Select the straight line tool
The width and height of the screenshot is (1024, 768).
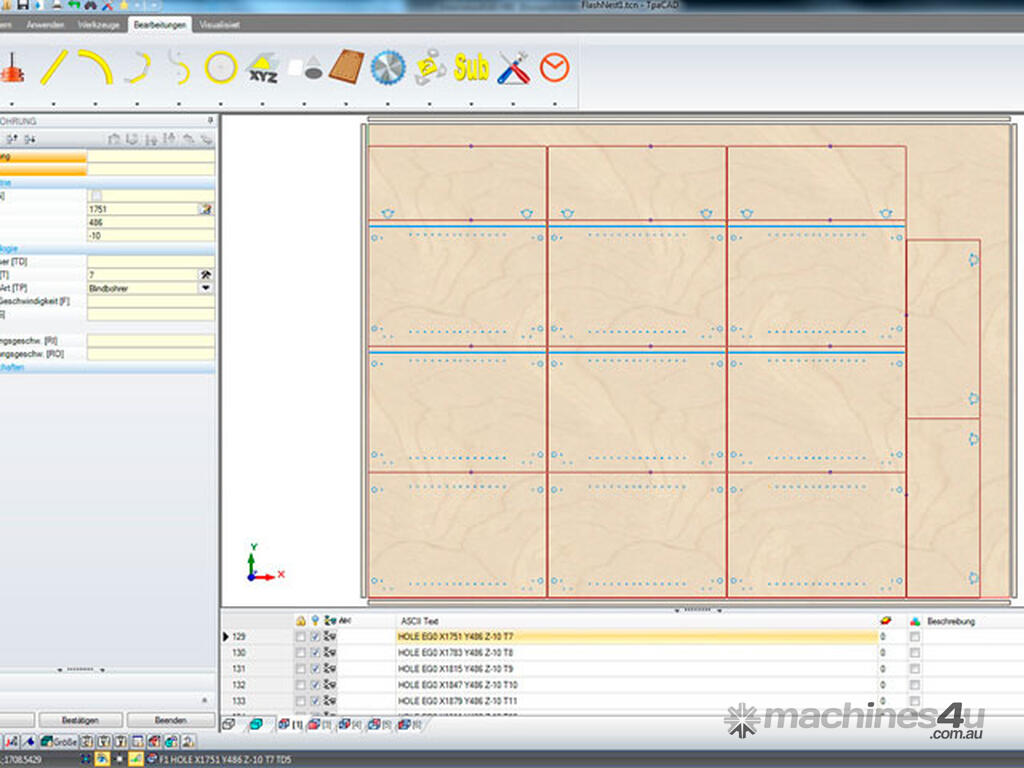pos(53,67)
